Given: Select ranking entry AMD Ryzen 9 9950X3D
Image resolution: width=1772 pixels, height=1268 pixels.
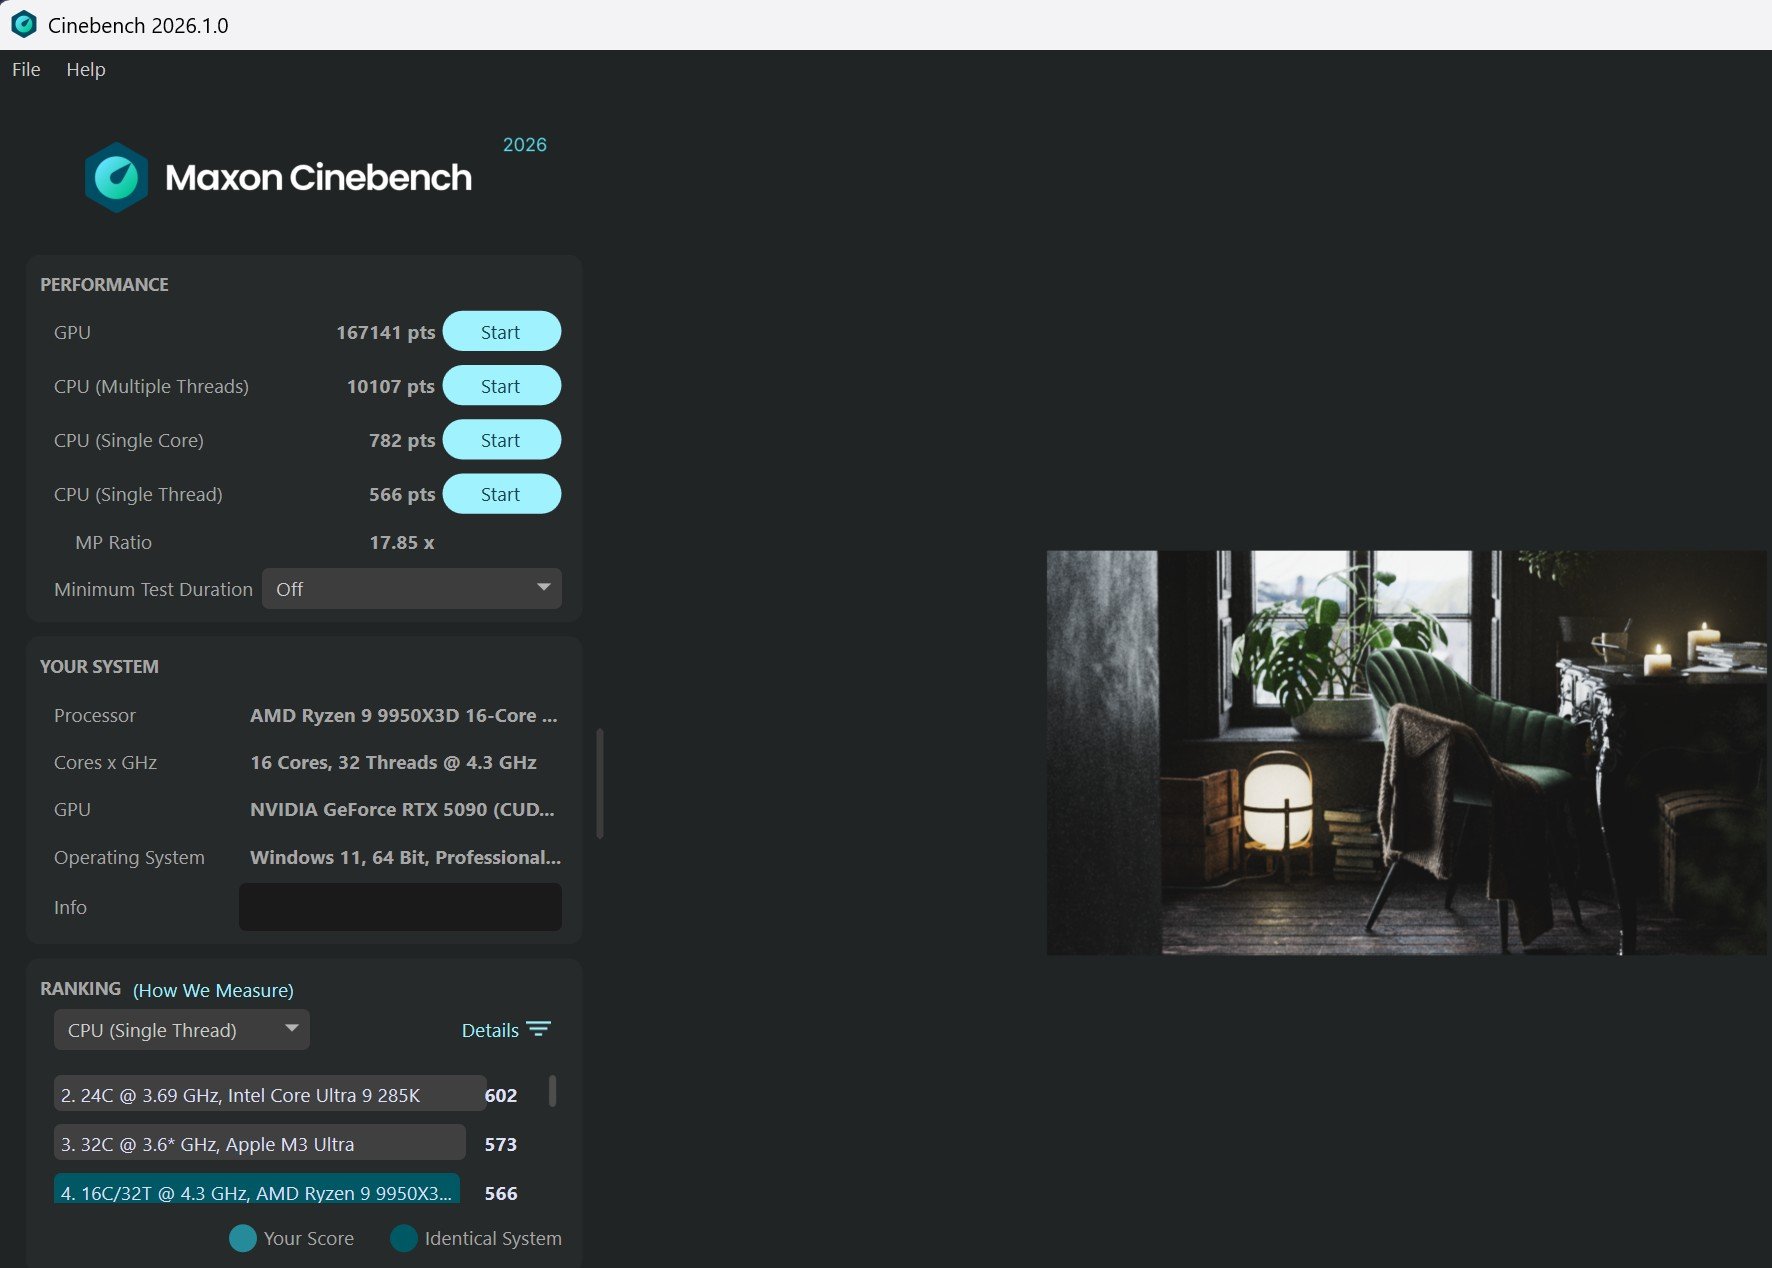Looking at the screenshot, I should tap(257, 1190).
